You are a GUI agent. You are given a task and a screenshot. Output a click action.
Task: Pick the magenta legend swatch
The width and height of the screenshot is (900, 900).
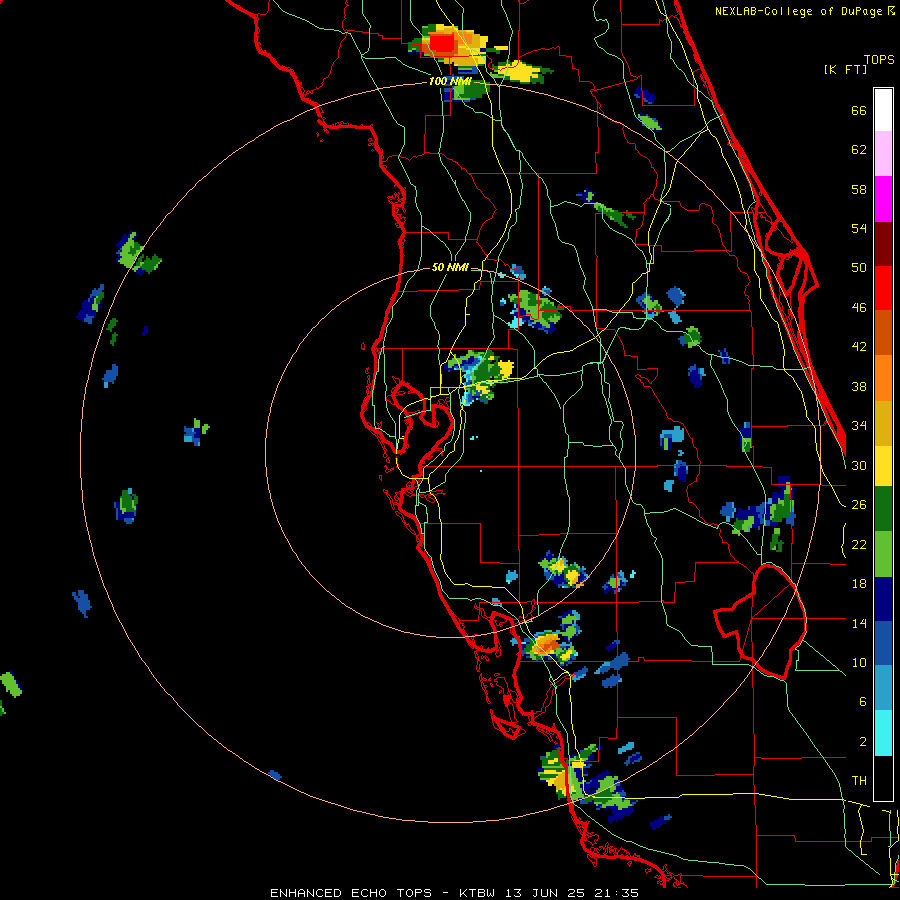tap(883, 199)
